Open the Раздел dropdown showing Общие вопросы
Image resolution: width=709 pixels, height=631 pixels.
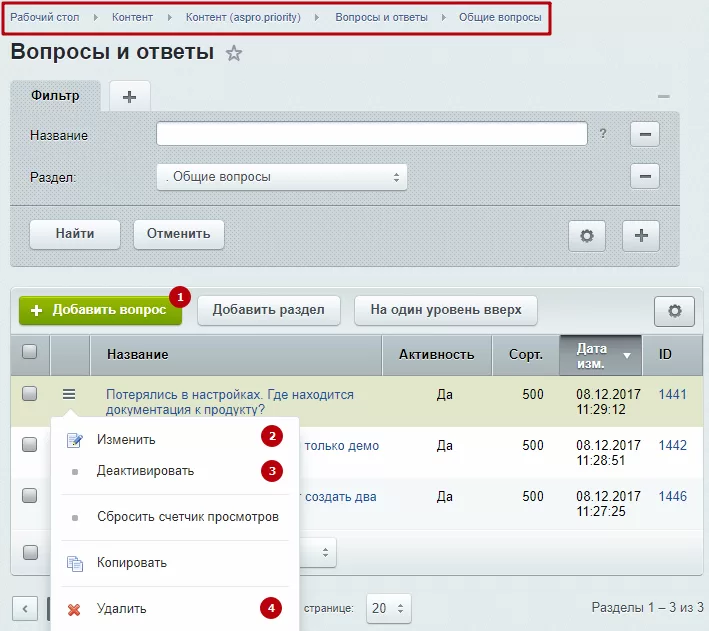click(x=282, y=177)
